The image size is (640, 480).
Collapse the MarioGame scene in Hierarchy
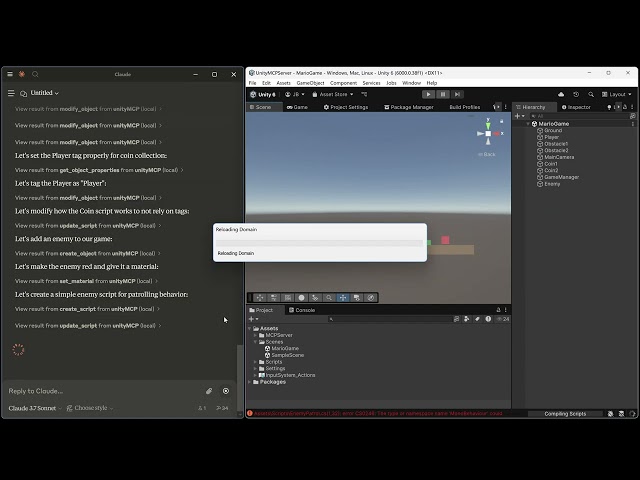pyautogui.click(x=528, y=124)
